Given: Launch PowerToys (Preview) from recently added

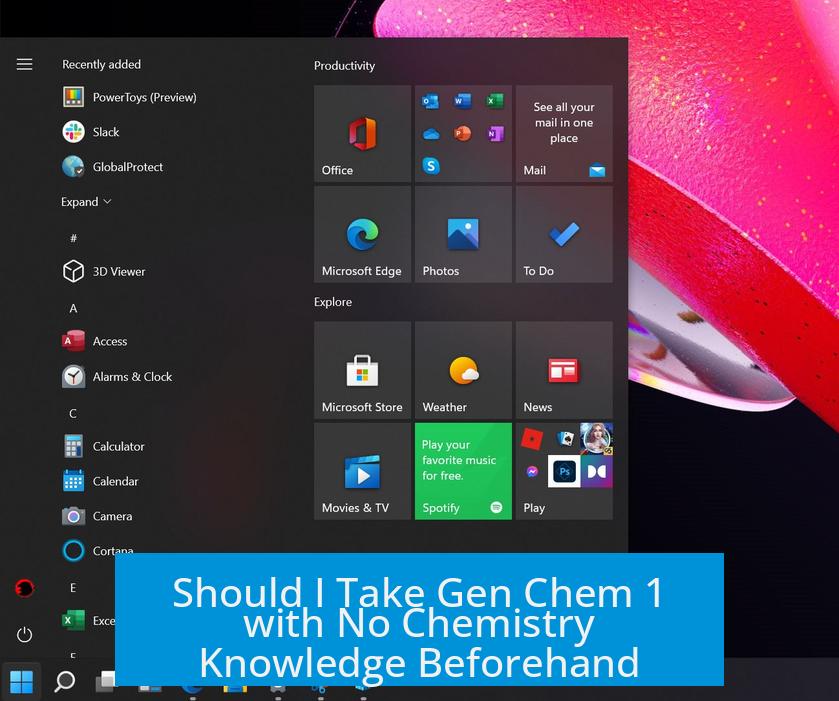Looking at the screenshot, I should (x=129, y=97).
